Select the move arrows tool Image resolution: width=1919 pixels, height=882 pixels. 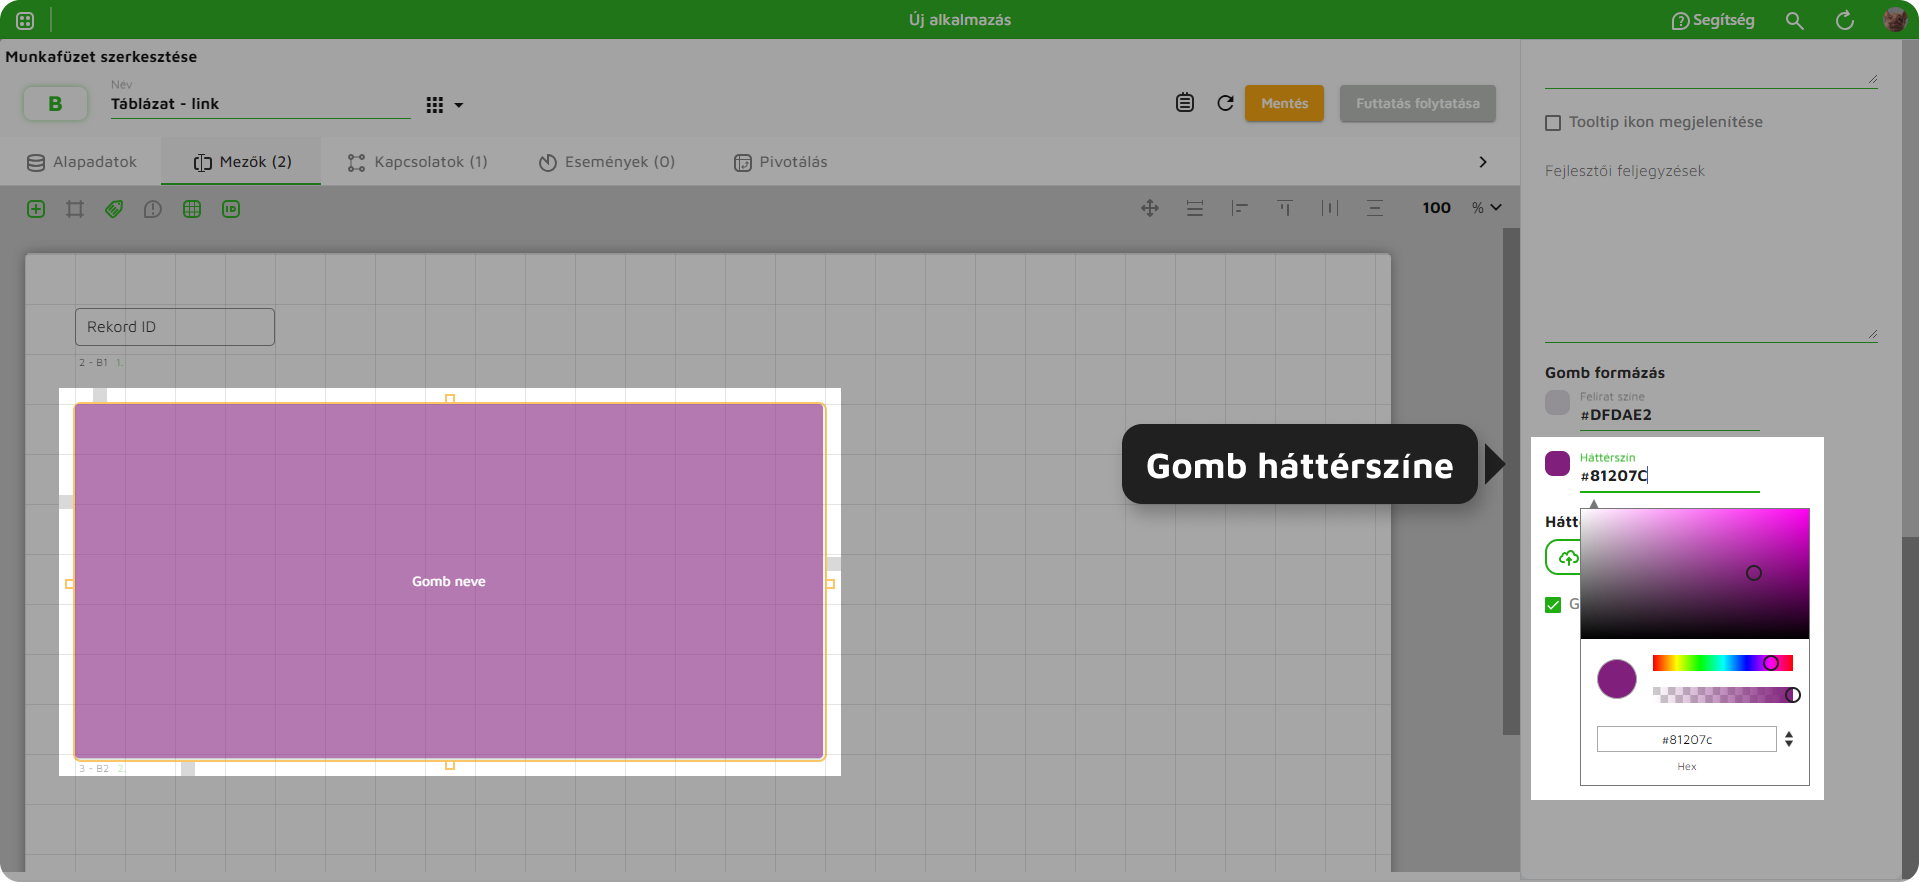[1150, 208]
